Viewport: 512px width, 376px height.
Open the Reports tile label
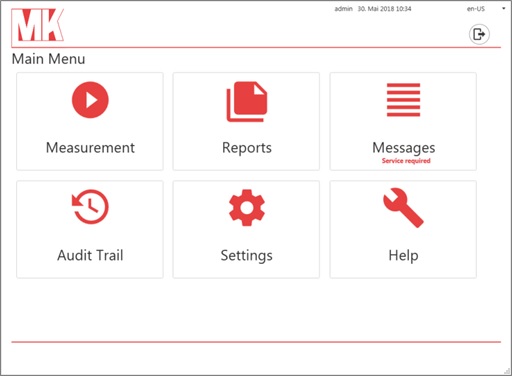pyautogui.click(x=247, y=148)
